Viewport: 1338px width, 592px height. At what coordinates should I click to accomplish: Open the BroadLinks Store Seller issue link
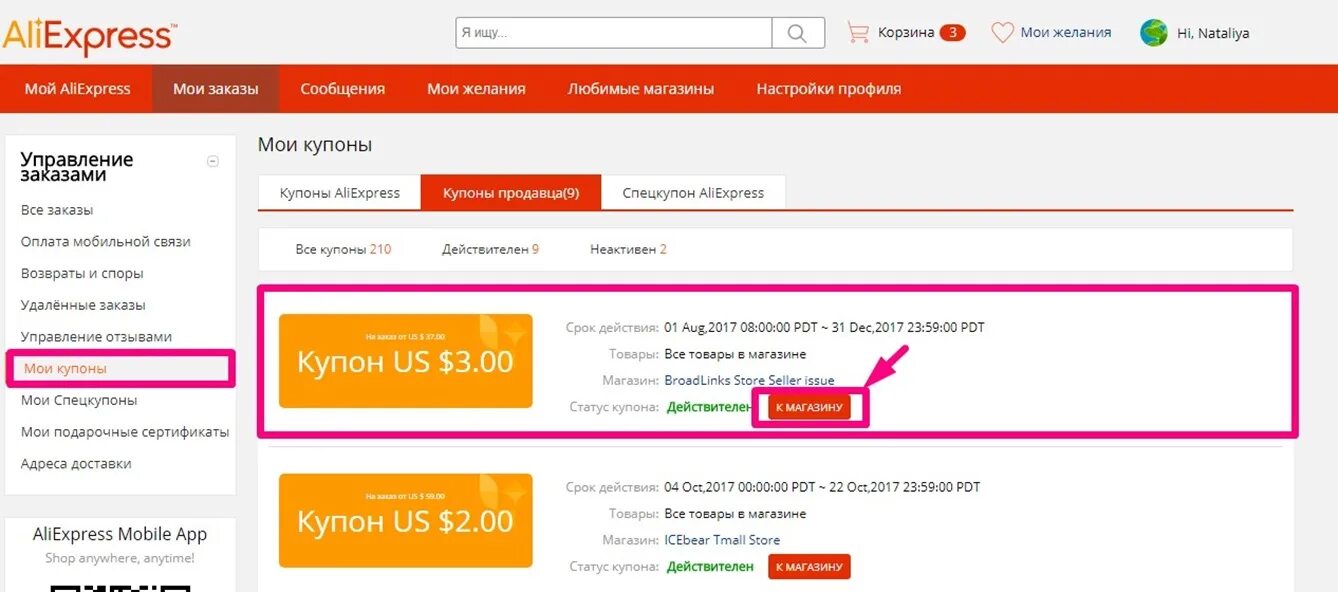click(749, 380)
